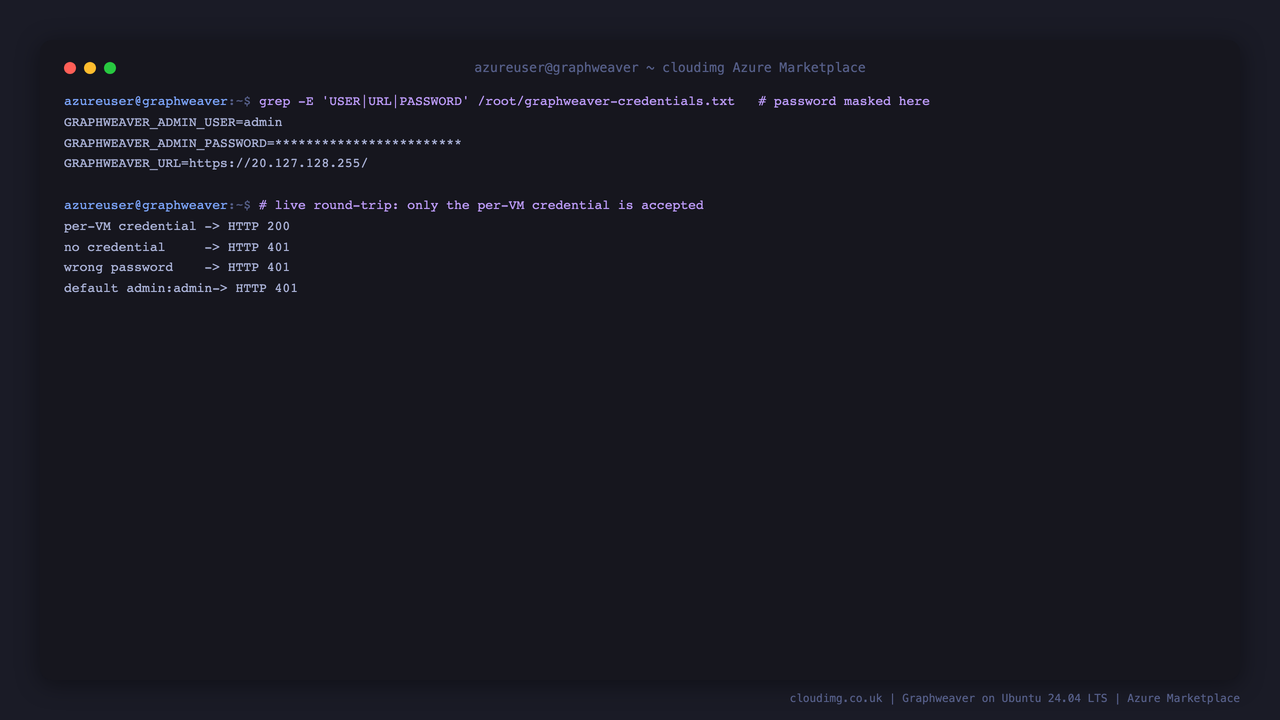Click the red close window dot
The image size is (1280, 720).
pyautogui.click(x=70, y=68)
